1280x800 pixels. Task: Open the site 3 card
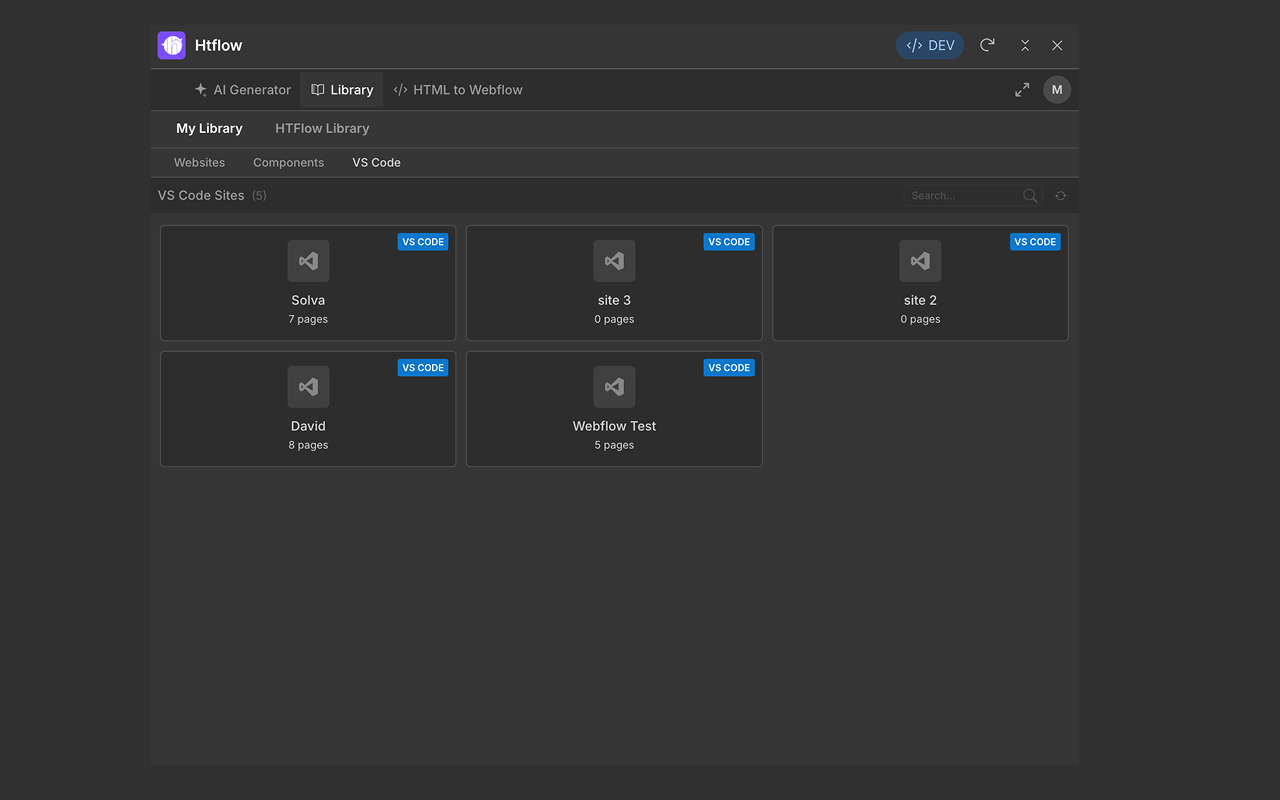click(x=614, y=283)
